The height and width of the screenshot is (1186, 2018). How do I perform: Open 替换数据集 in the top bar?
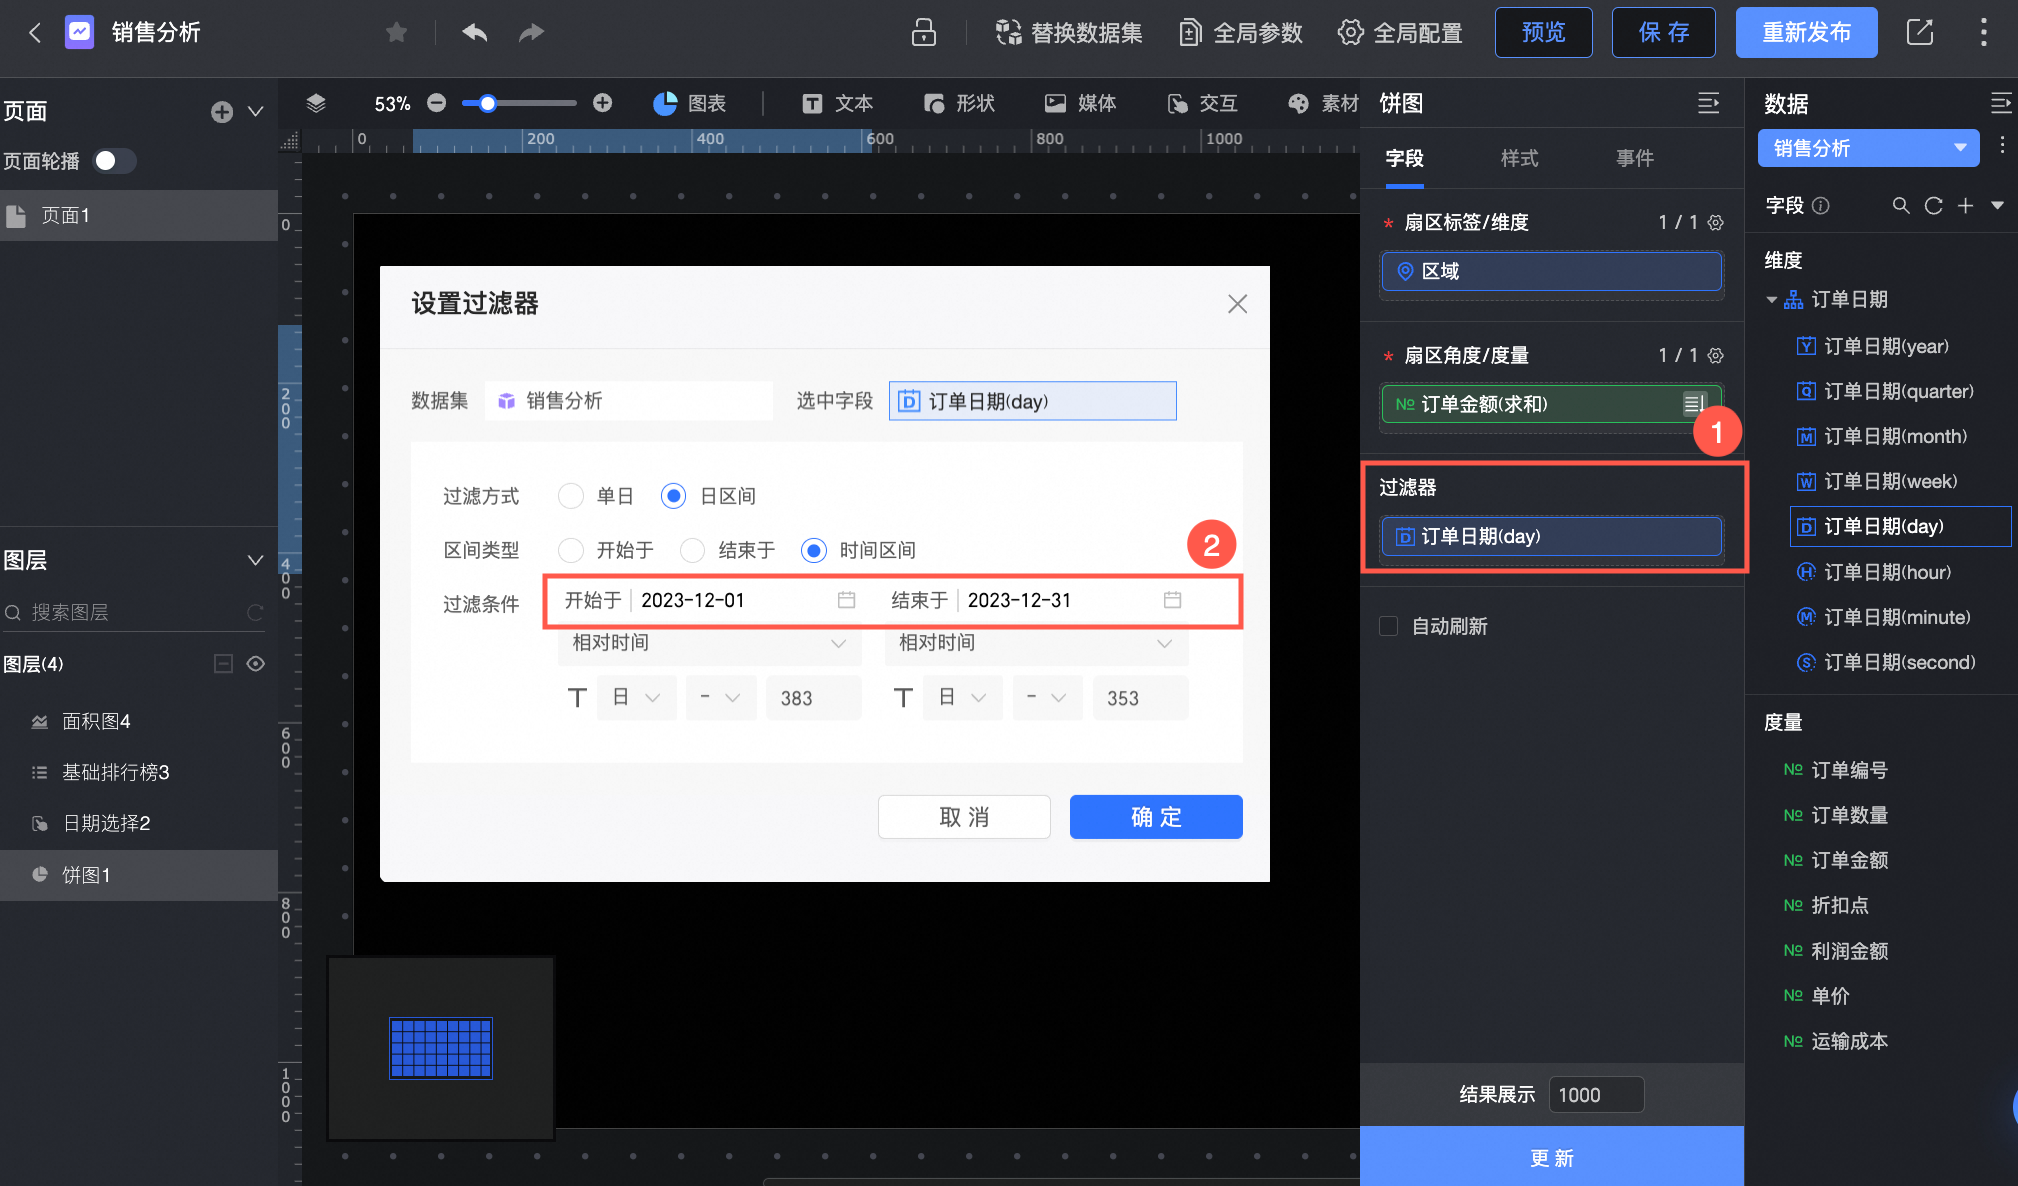click(1069, 33)
